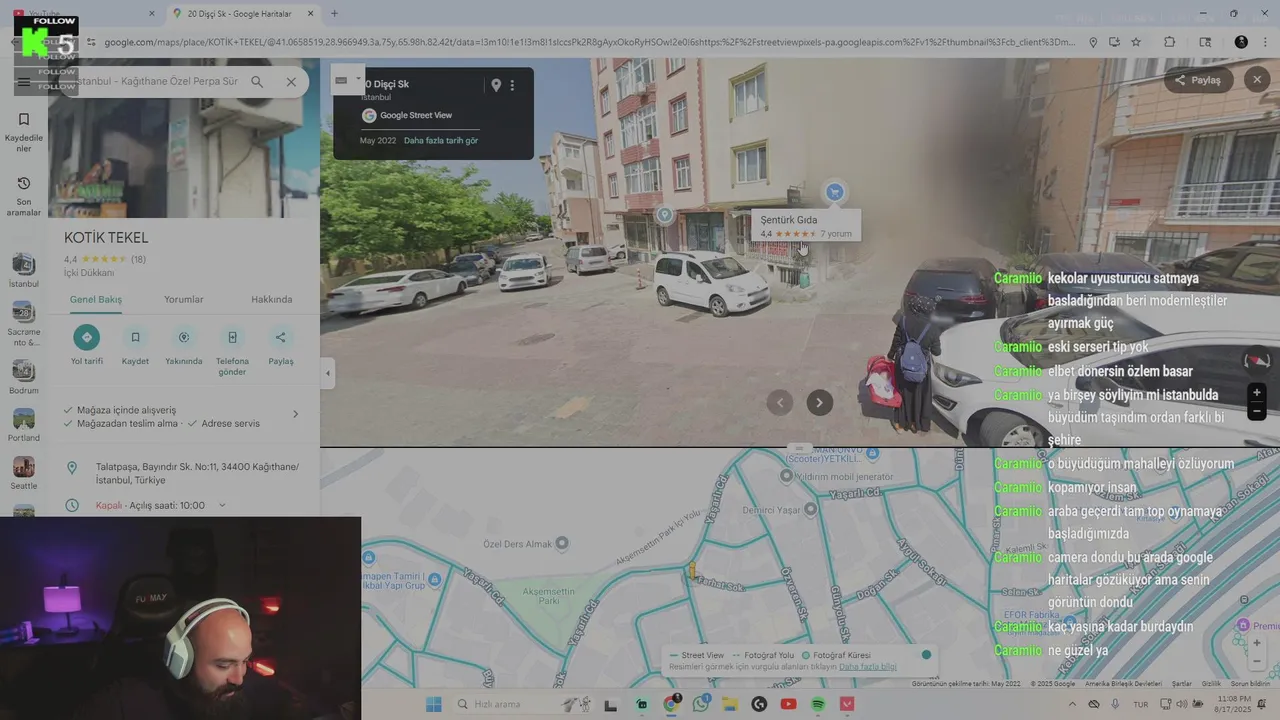Click the location permission icon in address bar
Screen dimensions: 1280x720
(1093, 42)
